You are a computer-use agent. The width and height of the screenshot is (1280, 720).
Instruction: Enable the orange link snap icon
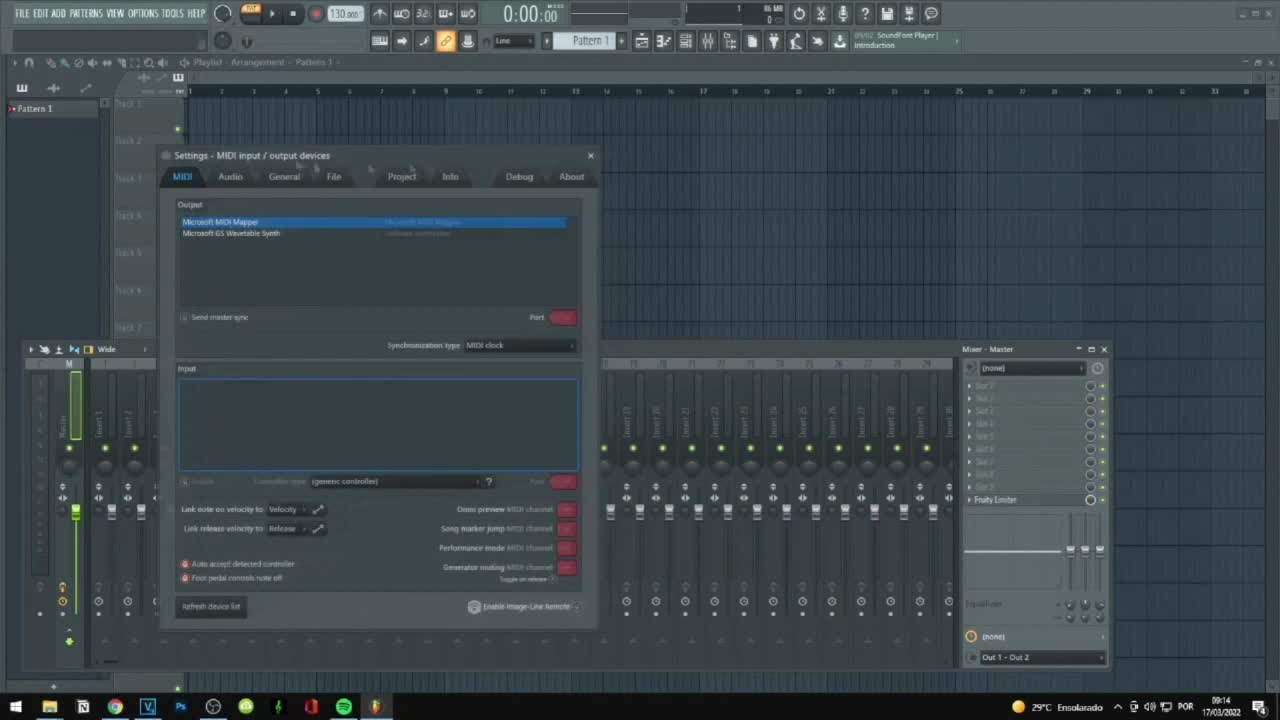[446, 41]
